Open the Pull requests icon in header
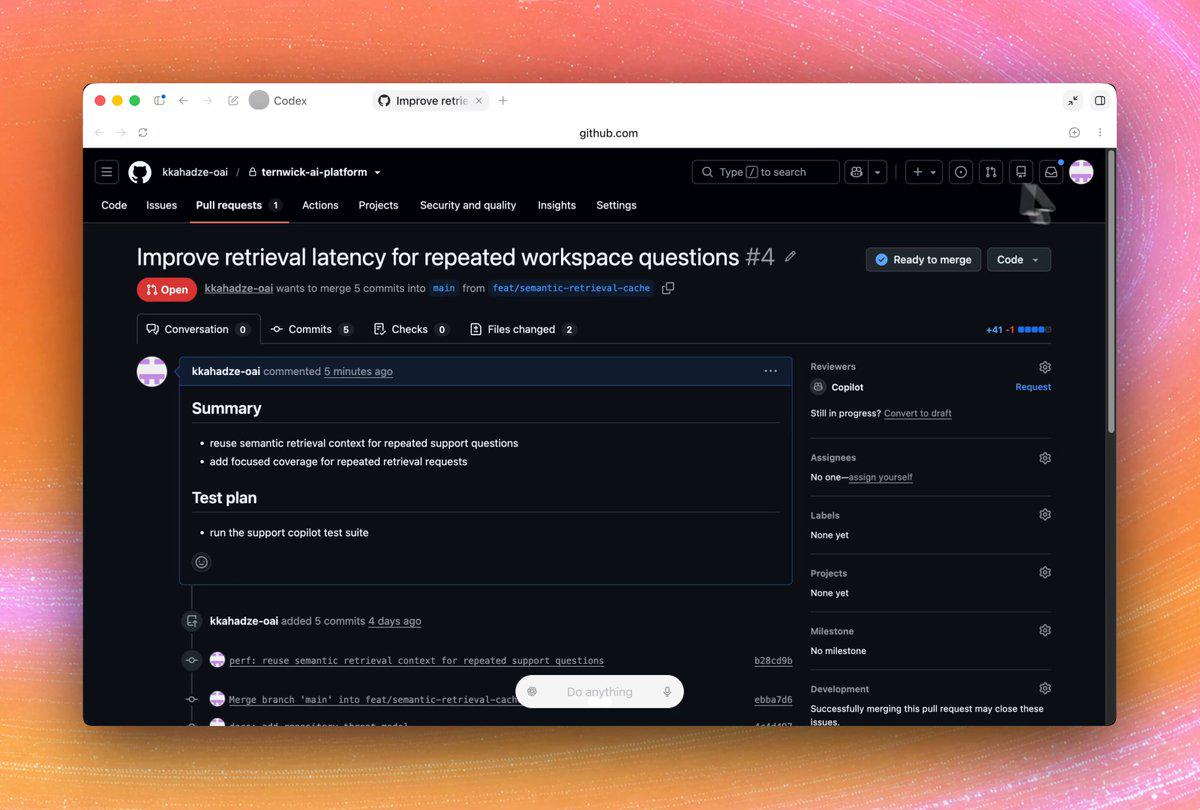Screen dimensions: 1200x810 tap(991, 172)
